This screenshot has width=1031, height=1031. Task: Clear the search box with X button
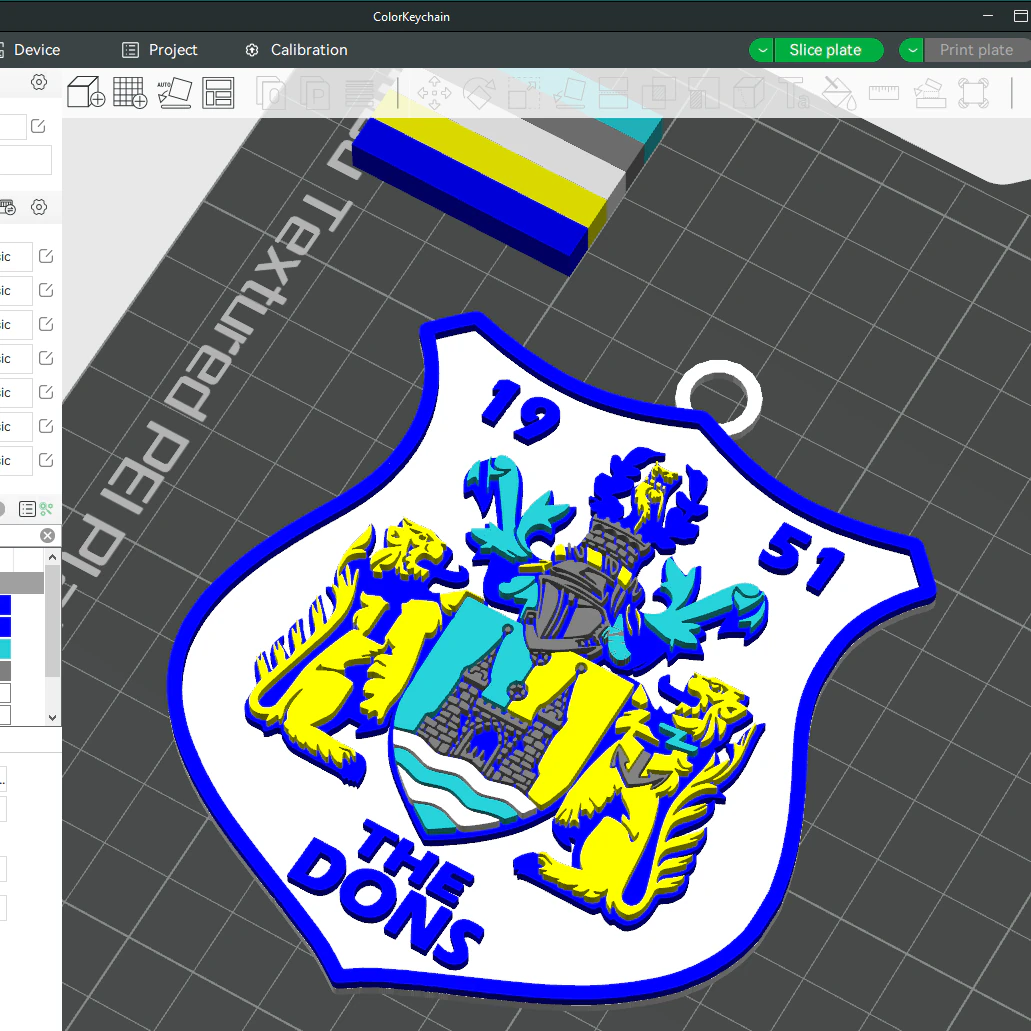point(47,535)
